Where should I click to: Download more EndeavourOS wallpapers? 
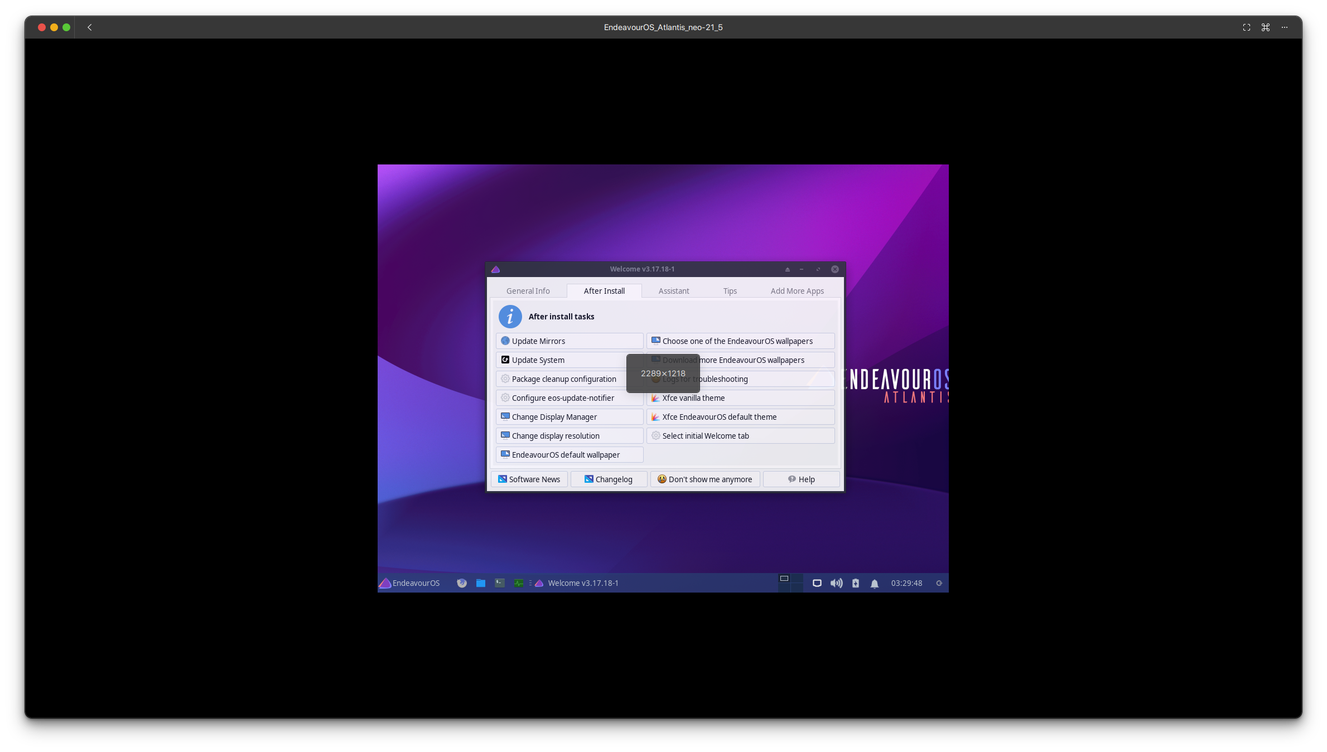[x=740, y=360]
